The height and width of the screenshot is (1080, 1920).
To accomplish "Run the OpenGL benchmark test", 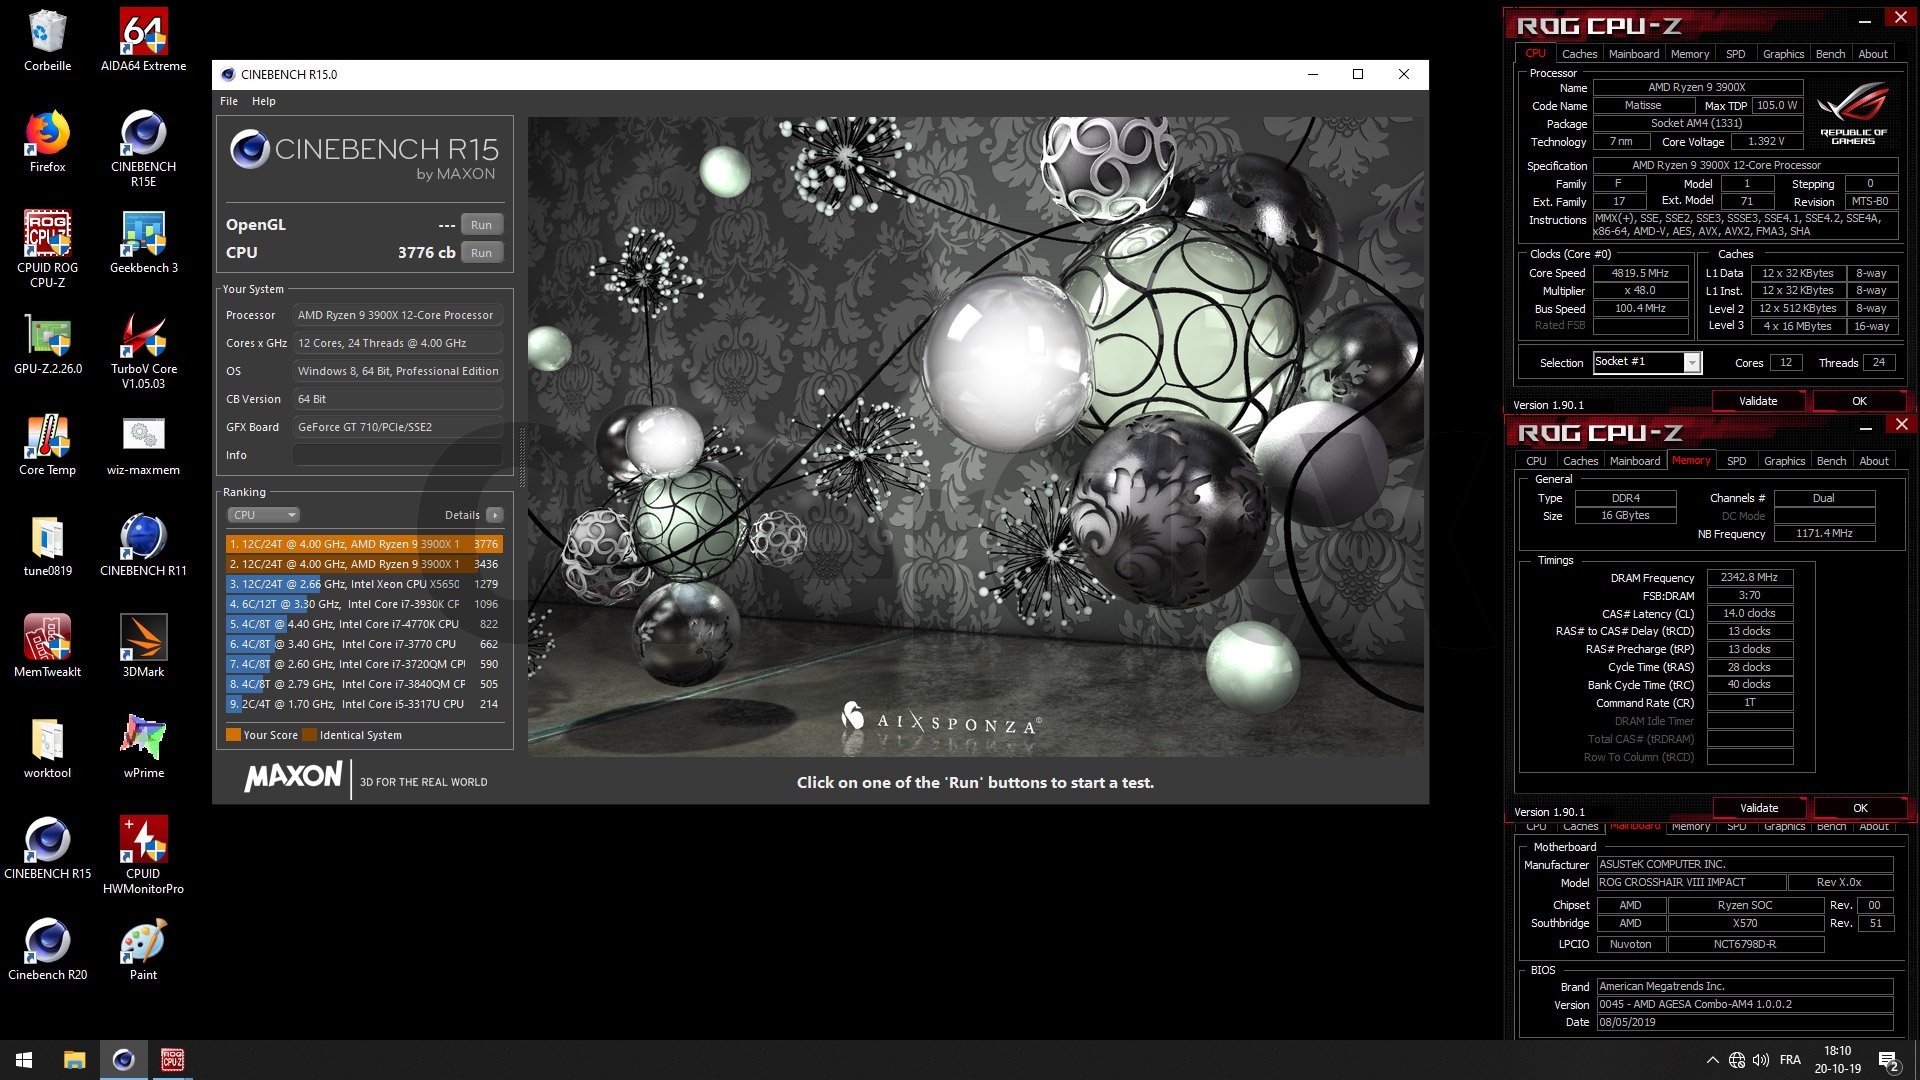I will point(481,225).
